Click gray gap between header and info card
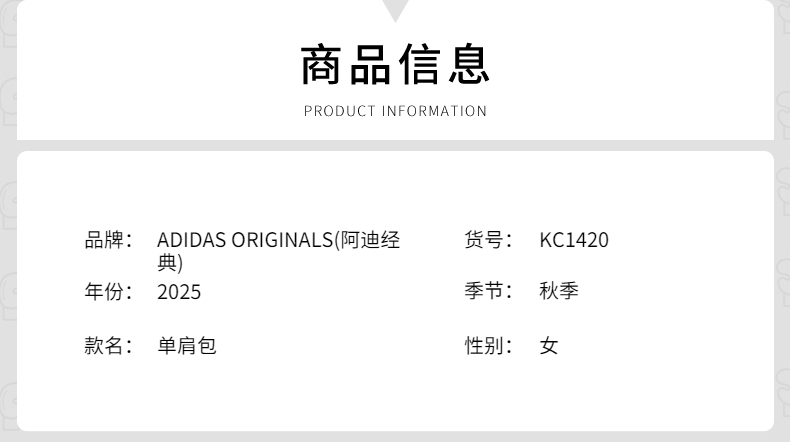Image resolution: width=790 pixels, height=442 pixels. [x=396, y=145]
